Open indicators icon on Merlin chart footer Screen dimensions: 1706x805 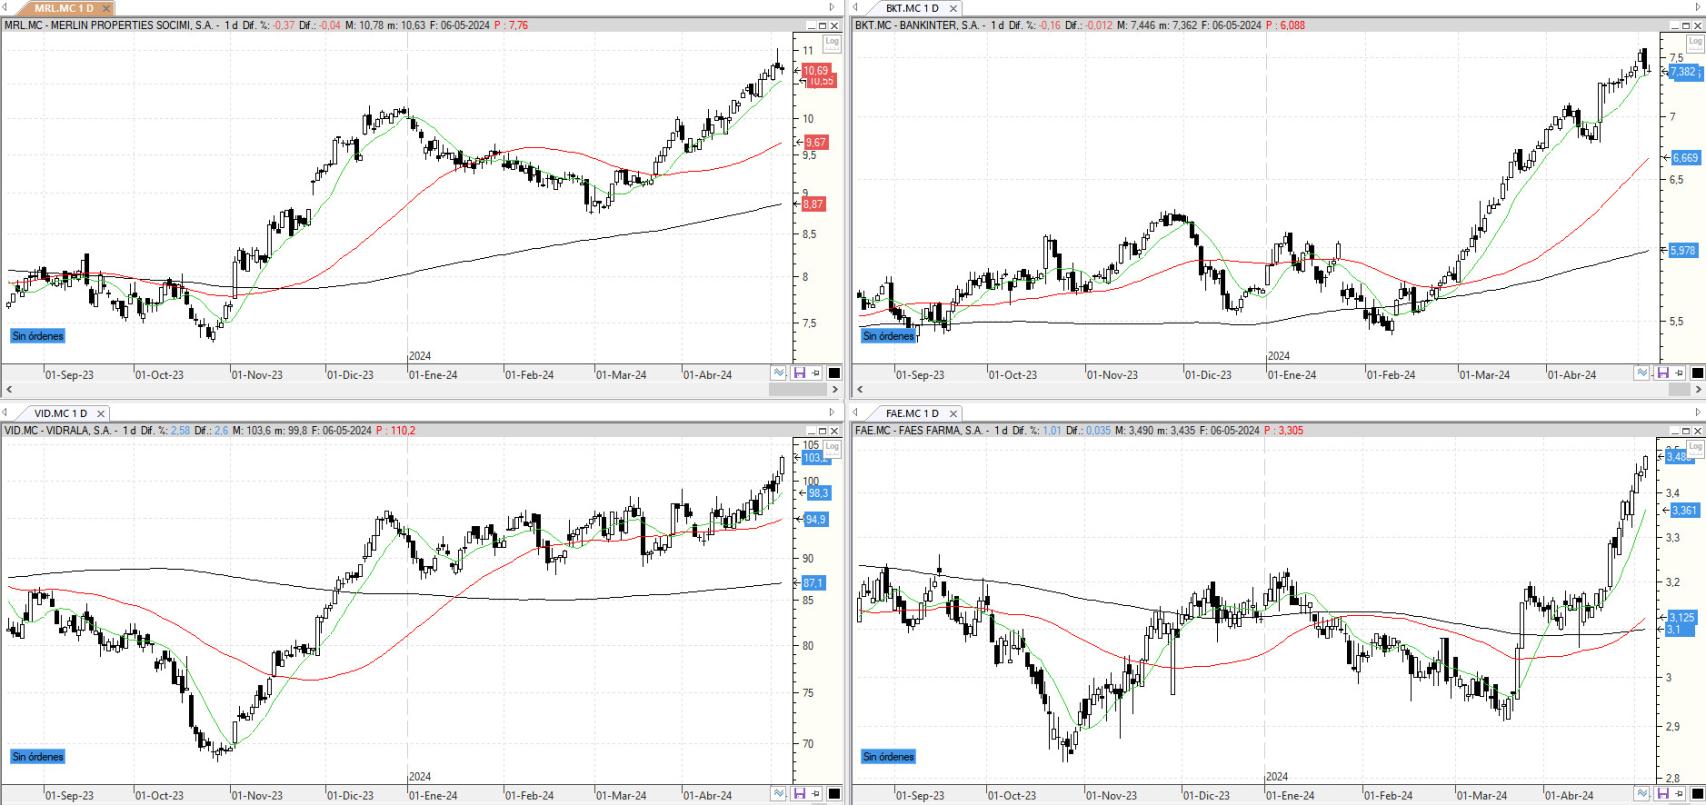coord(779,373)
